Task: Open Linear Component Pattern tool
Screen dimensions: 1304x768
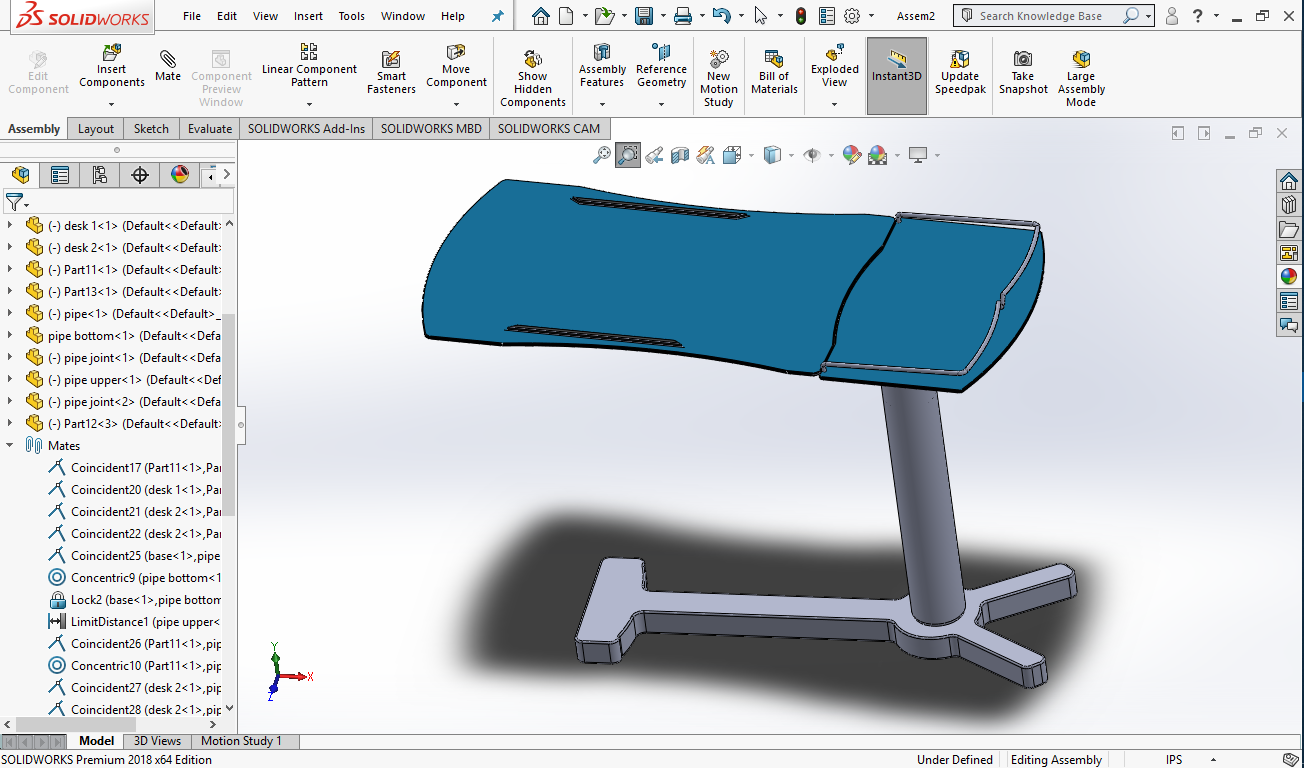Action: [309, 66]
